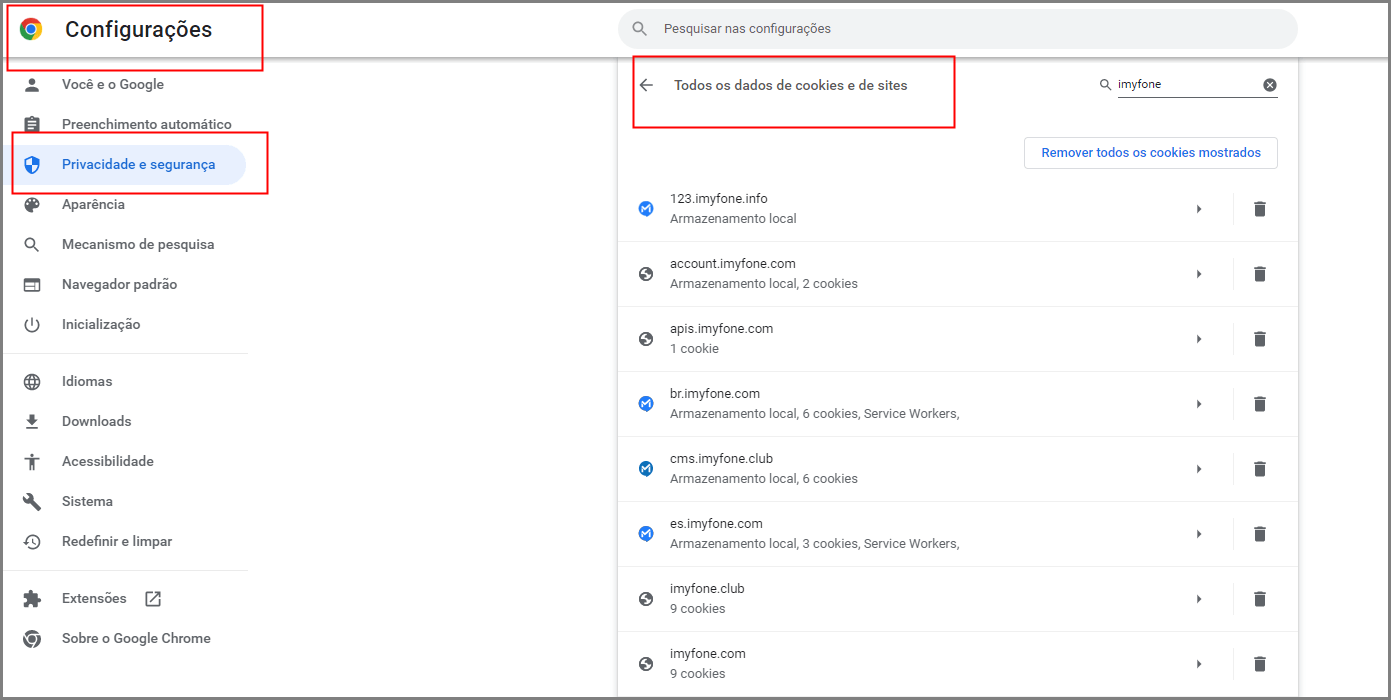
Task: Click the br.imyfone.com domain text
Action: pos(715,394)
